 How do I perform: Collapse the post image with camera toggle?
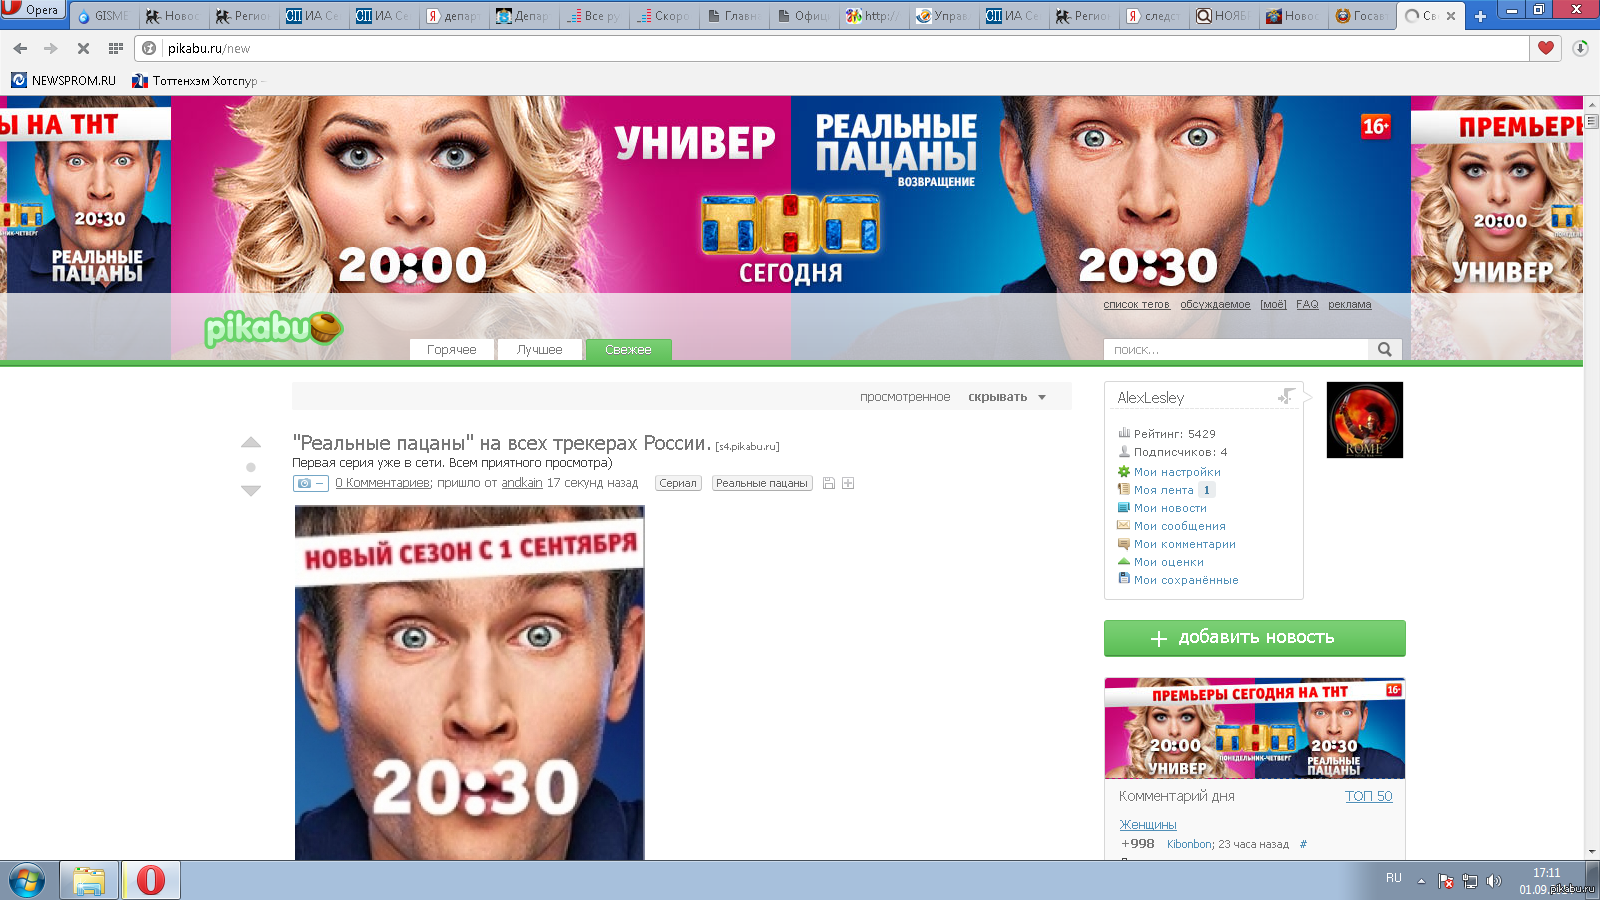pos(310,483)
